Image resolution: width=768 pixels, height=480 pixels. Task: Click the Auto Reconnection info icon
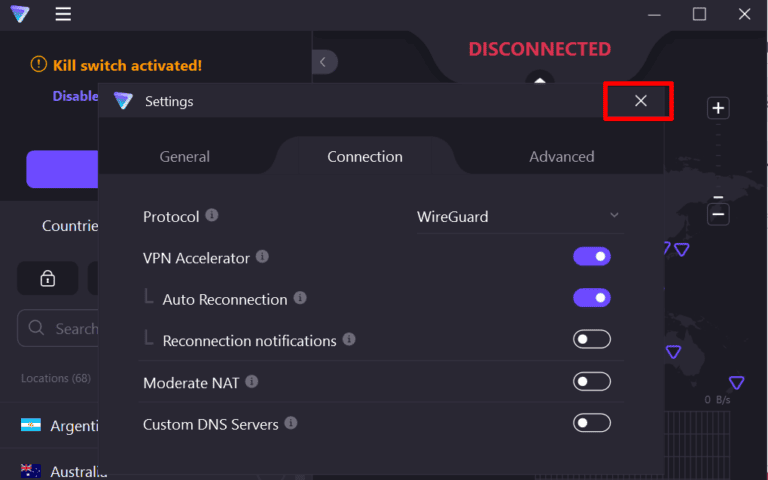point(300,298)
